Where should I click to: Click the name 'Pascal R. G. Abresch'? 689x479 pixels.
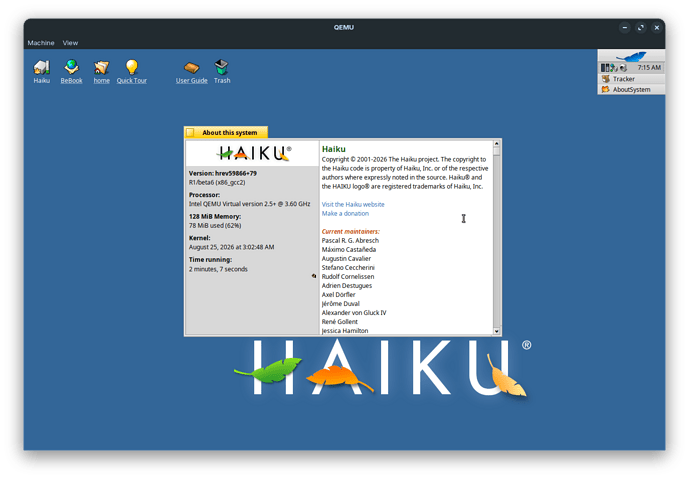[350, 240]
